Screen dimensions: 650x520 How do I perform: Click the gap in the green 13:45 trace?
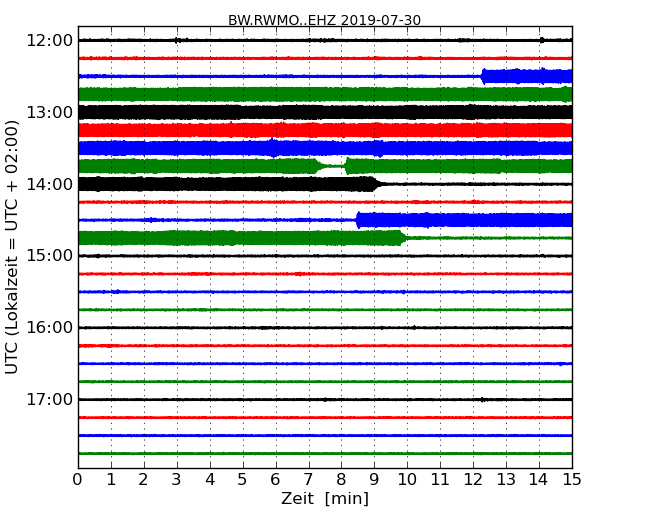331,166
